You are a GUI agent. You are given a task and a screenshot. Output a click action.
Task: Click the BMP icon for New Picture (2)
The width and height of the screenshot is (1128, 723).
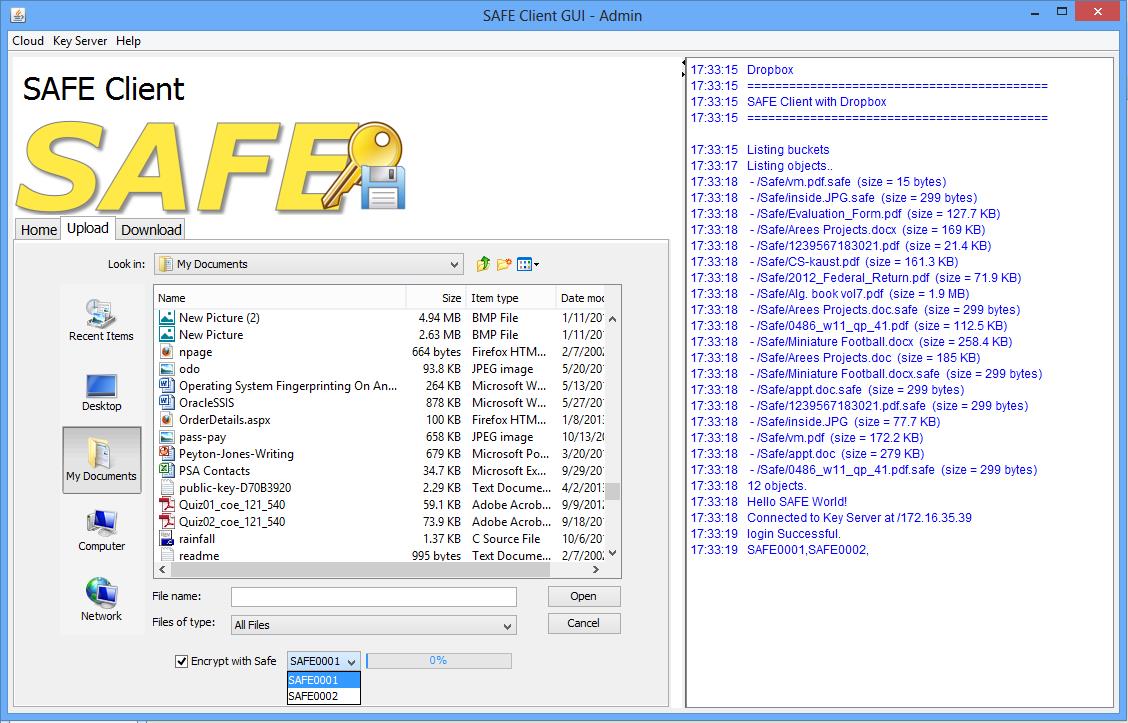(167, 317)
